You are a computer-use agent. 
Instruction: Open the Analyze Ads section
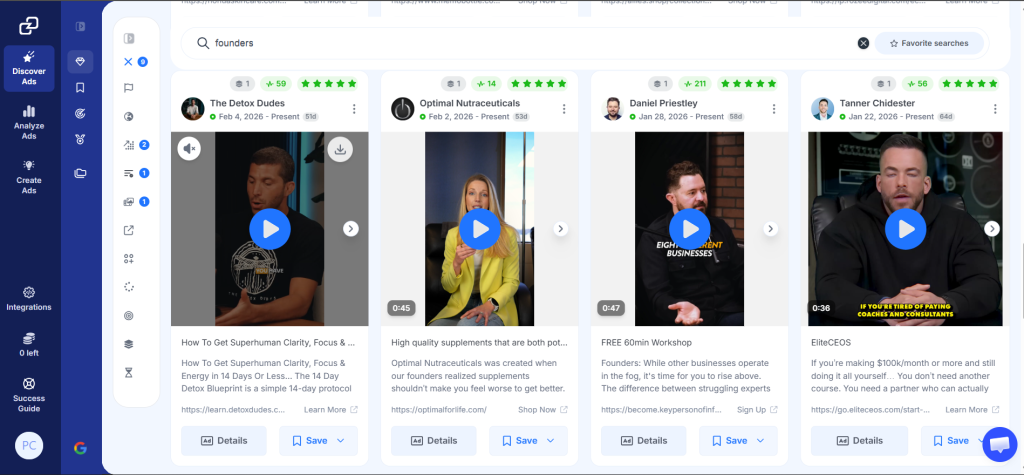pyautogui.click(x=29, y=123)
